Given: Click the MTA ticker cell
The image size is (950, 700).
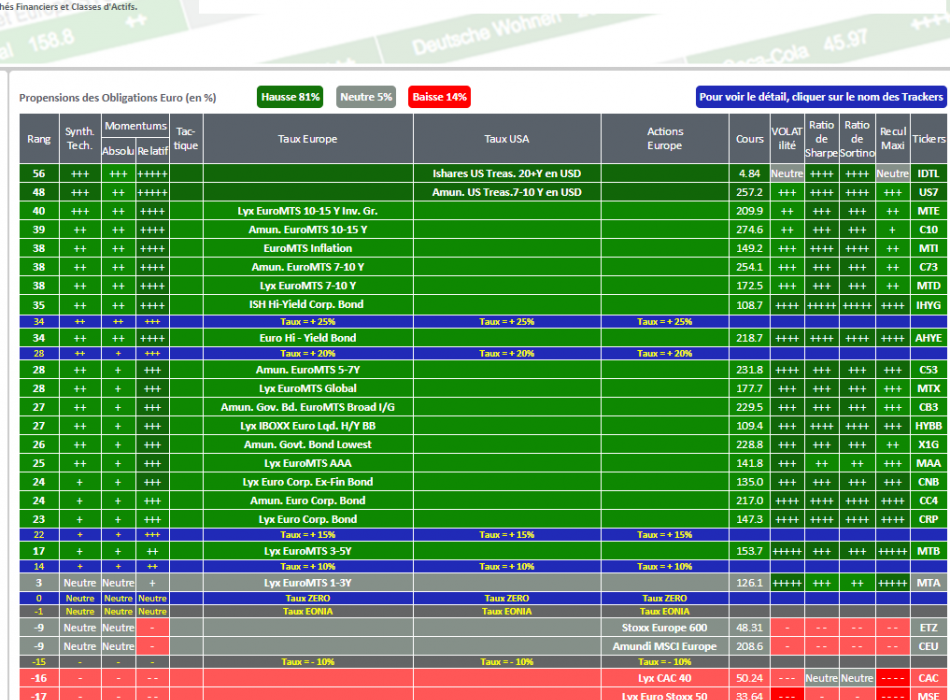Looking at the screenshot, I should coord(928,583).
